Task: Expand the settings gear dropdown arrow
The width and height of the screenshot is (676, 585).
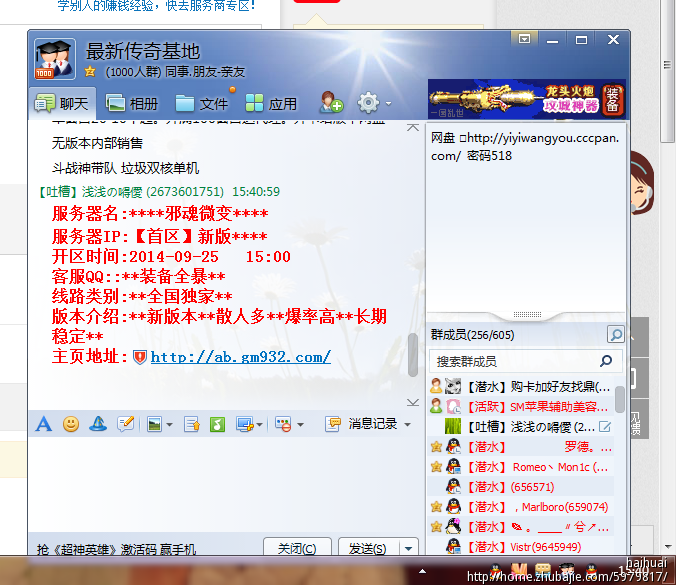Action: (388, 104)
